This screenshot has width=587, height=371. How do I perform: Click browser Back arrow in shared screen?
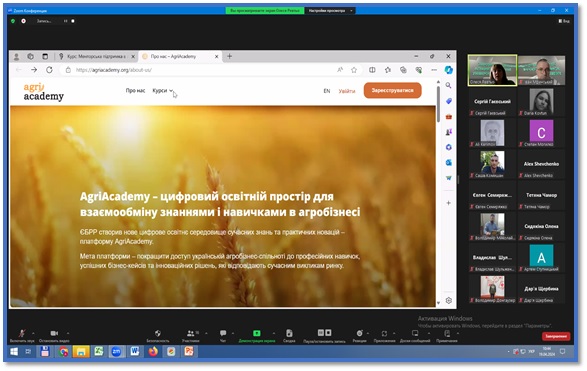pyautogui.click(x=19, y=70)
